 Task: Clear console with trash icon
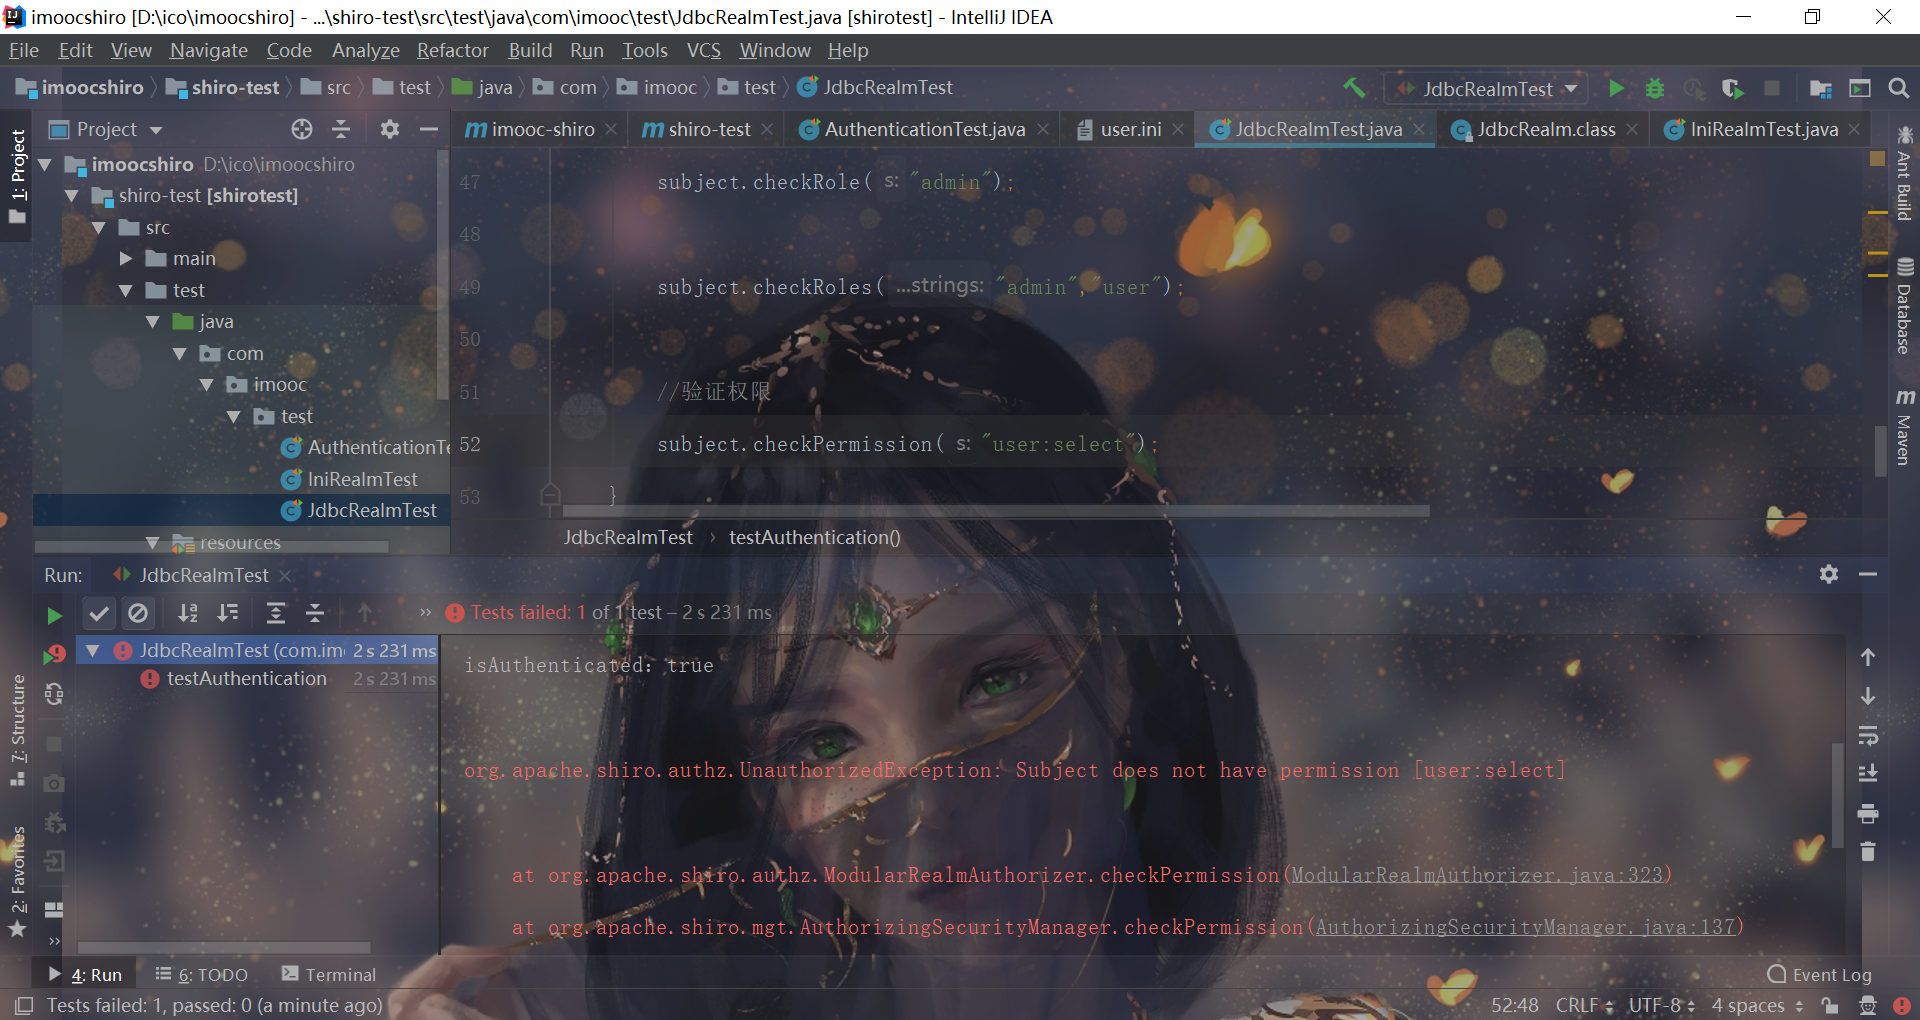[1867, 852]
